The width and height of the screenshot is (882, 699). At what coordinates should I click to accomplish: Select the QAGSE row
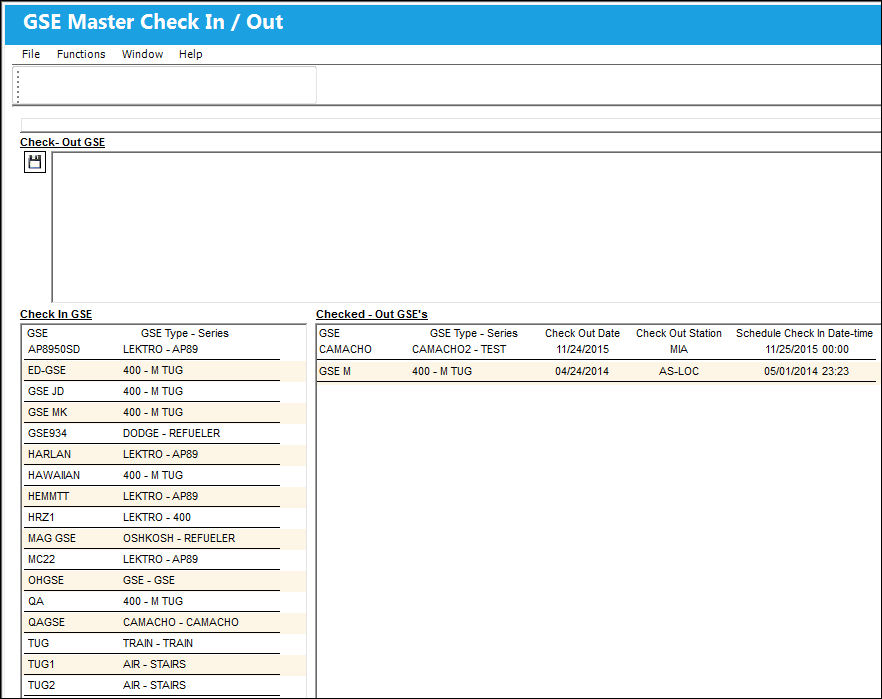152,623
